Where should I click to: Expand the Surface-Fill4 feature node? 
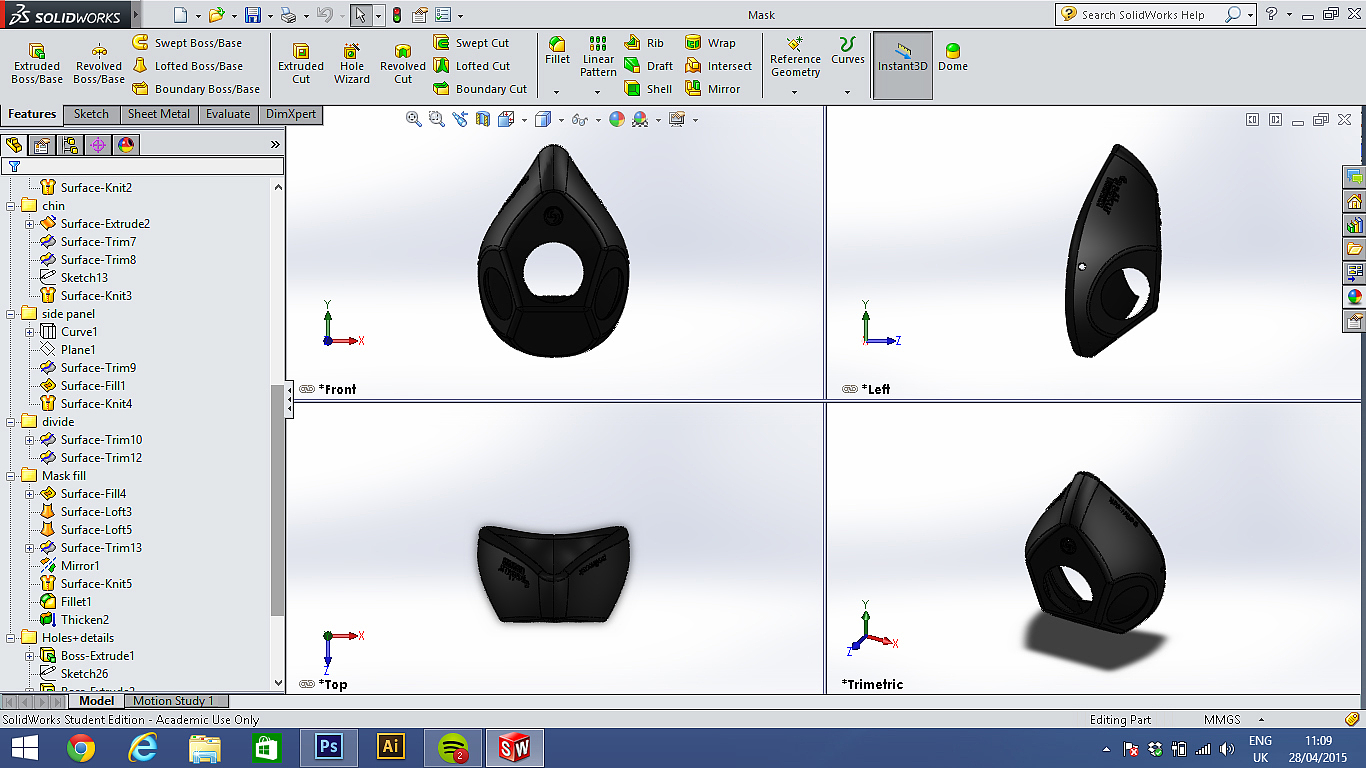coord(30,494)
